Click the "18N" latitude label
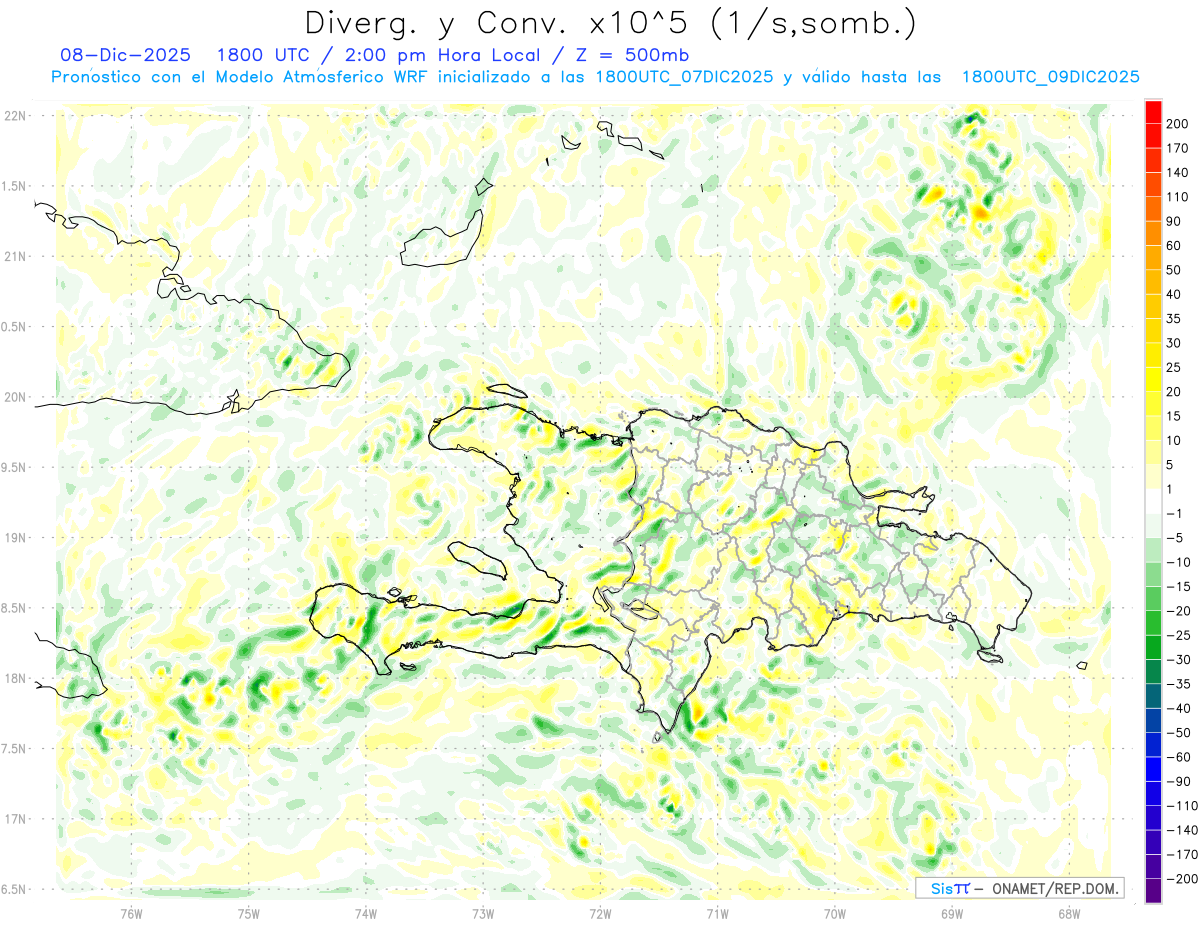This screenshot has height=927, width=1200. click(15, 678)
